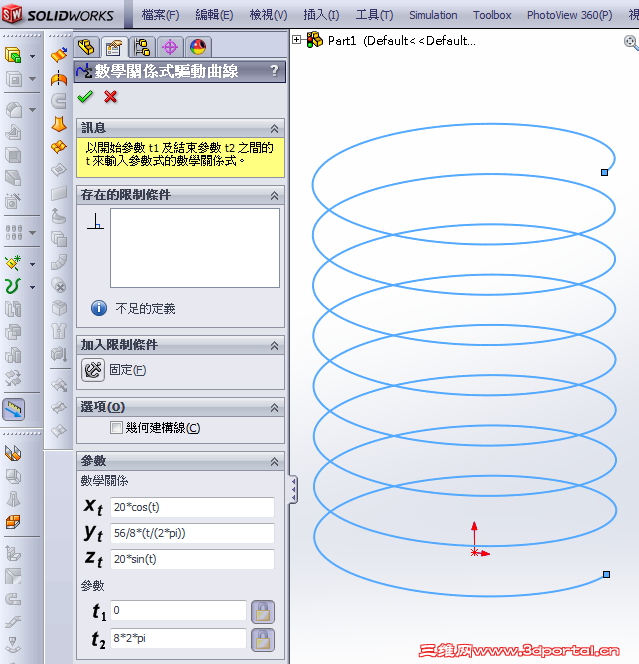Click the zoom magnifier icon in viewport corner
This screenshot has height=664, width=639.
click(x=631, y=42)
